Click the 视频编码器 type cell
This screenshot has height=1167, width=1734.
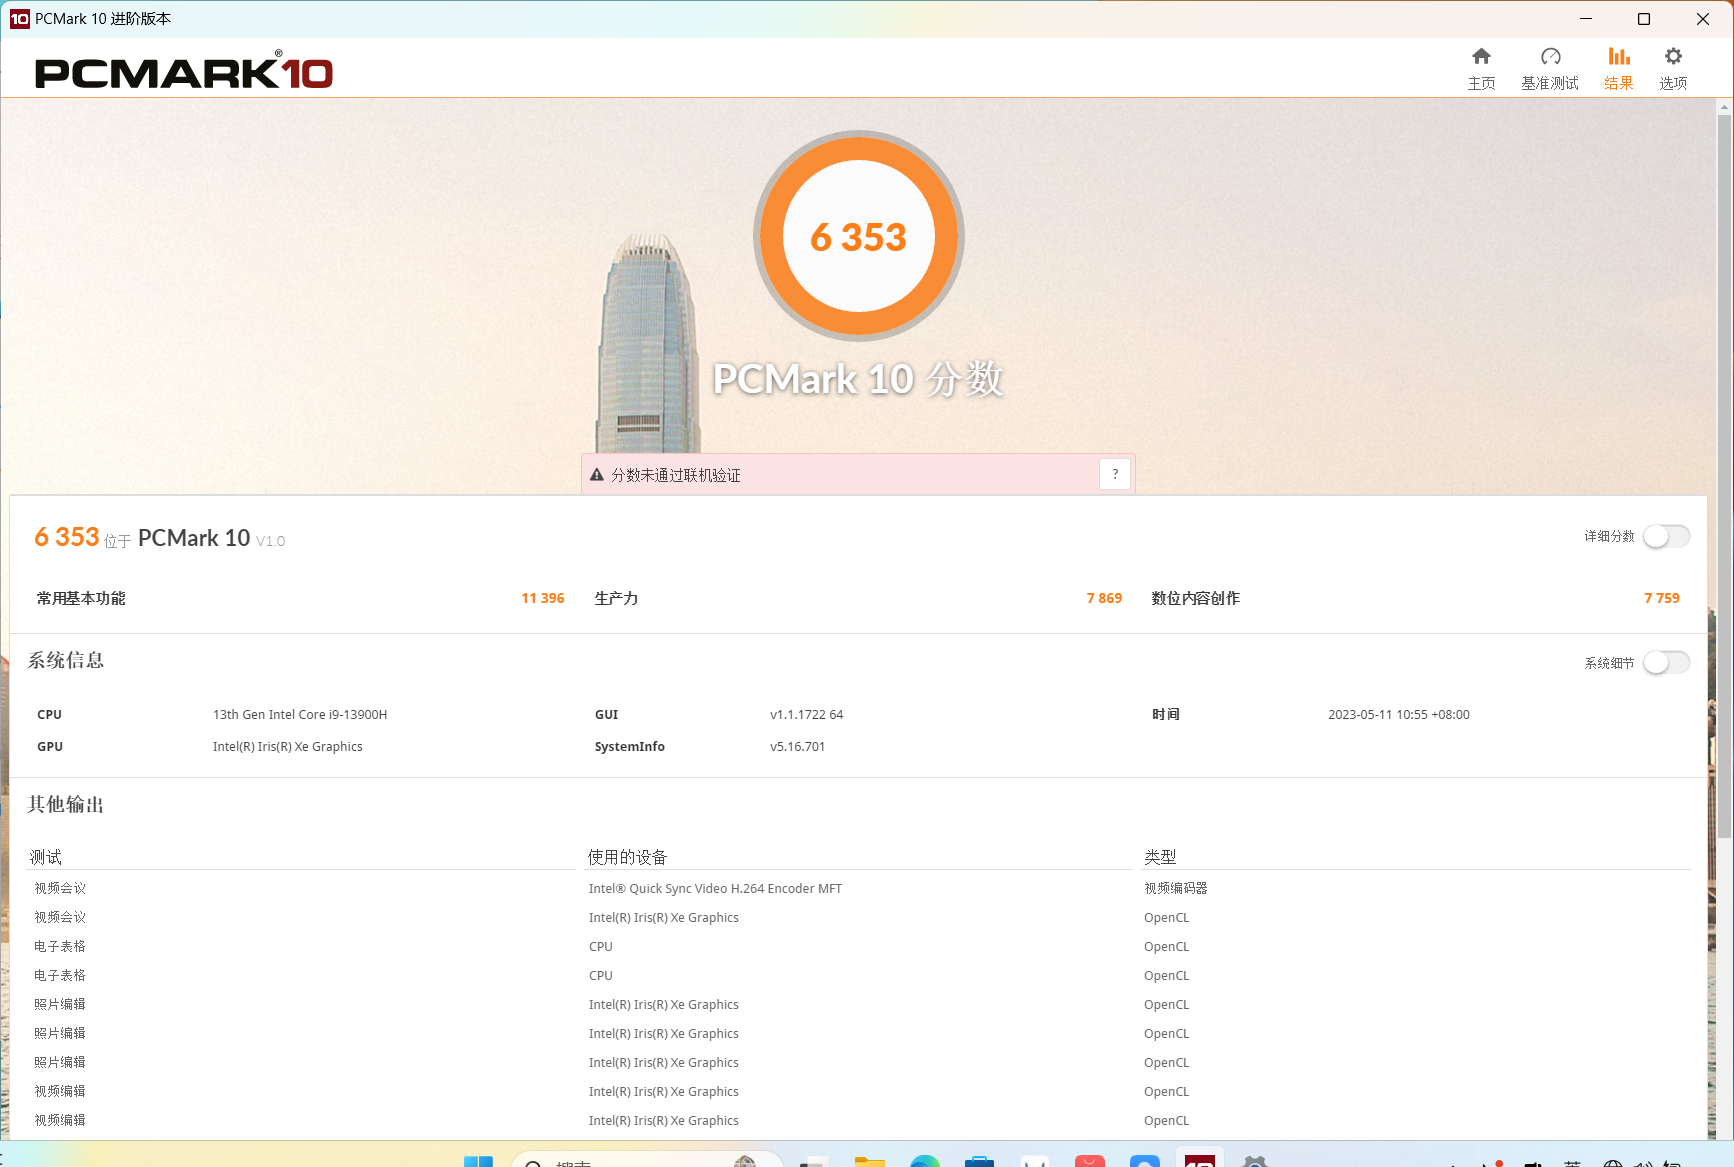[1176, 889]
